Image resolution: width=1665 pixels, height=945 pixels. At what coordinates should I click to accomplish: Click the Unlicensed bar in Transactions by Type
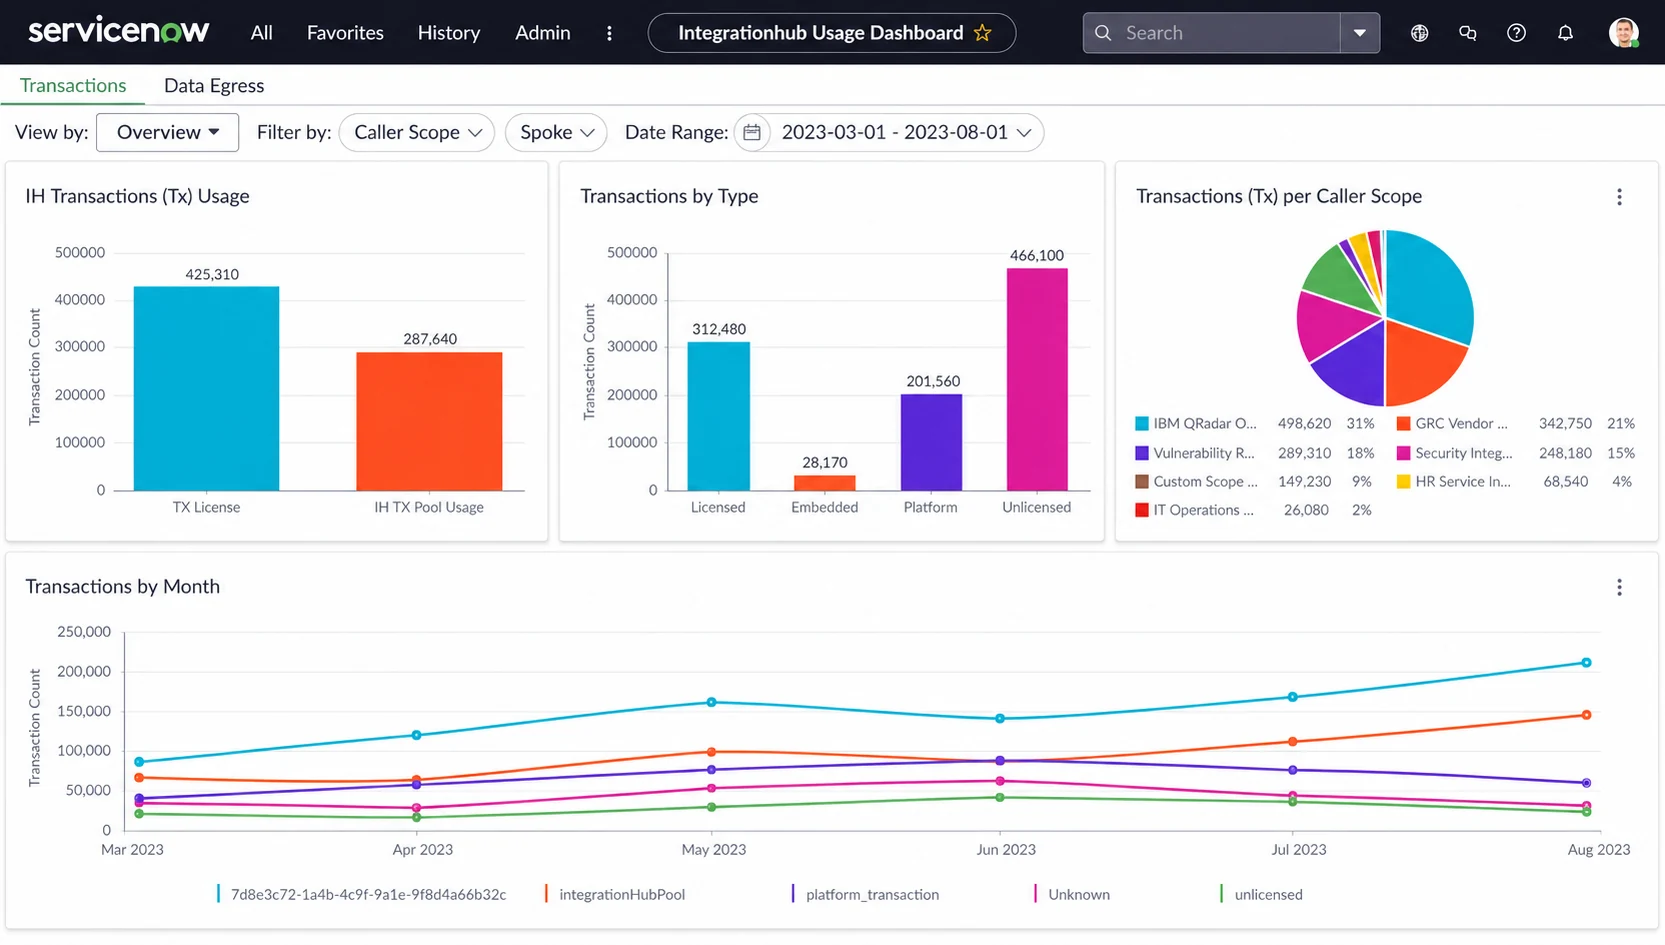[x=1037, y=379]
